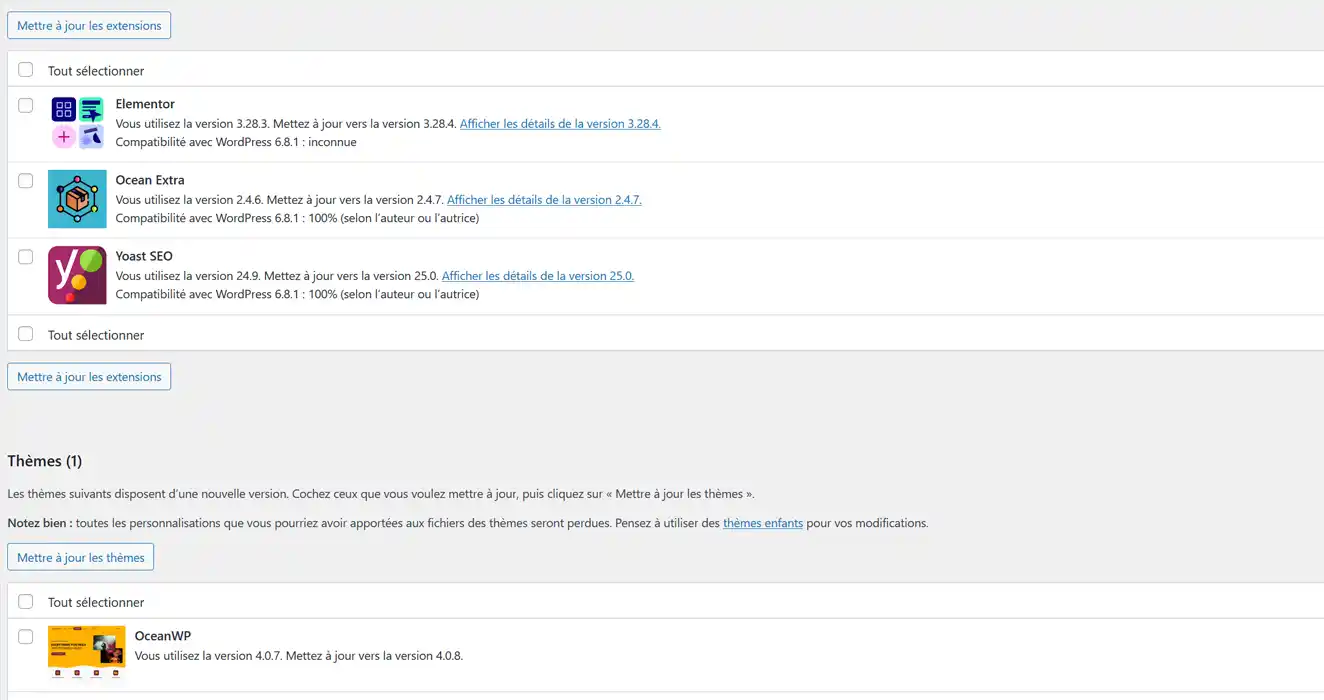Click the Yoast SEO plugin icon

(77, 275)
